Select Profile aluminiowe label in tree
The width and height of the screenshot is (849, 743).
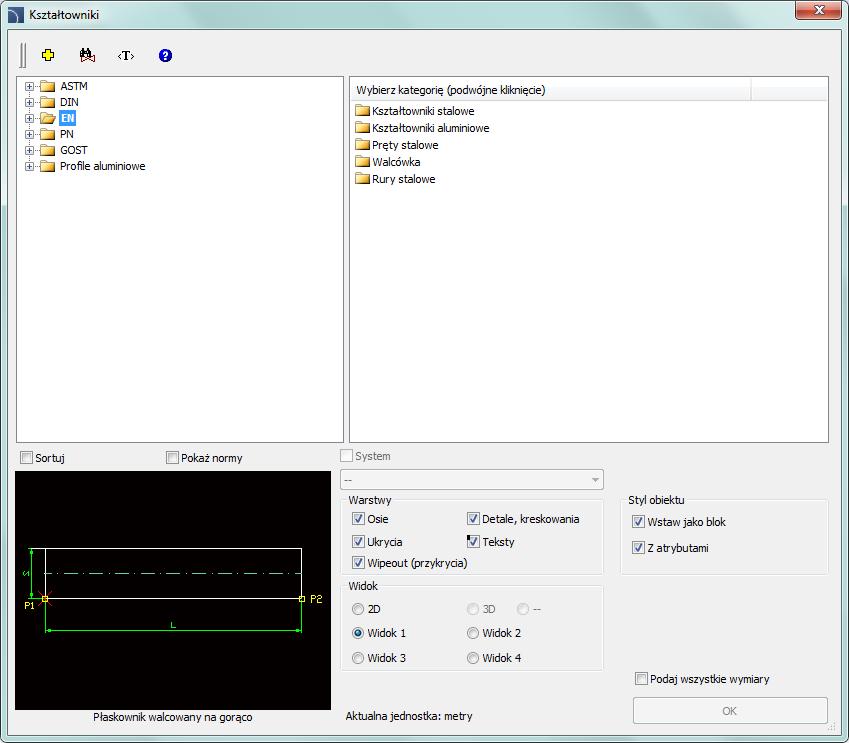pyautogui.click(x=102, y=166)
